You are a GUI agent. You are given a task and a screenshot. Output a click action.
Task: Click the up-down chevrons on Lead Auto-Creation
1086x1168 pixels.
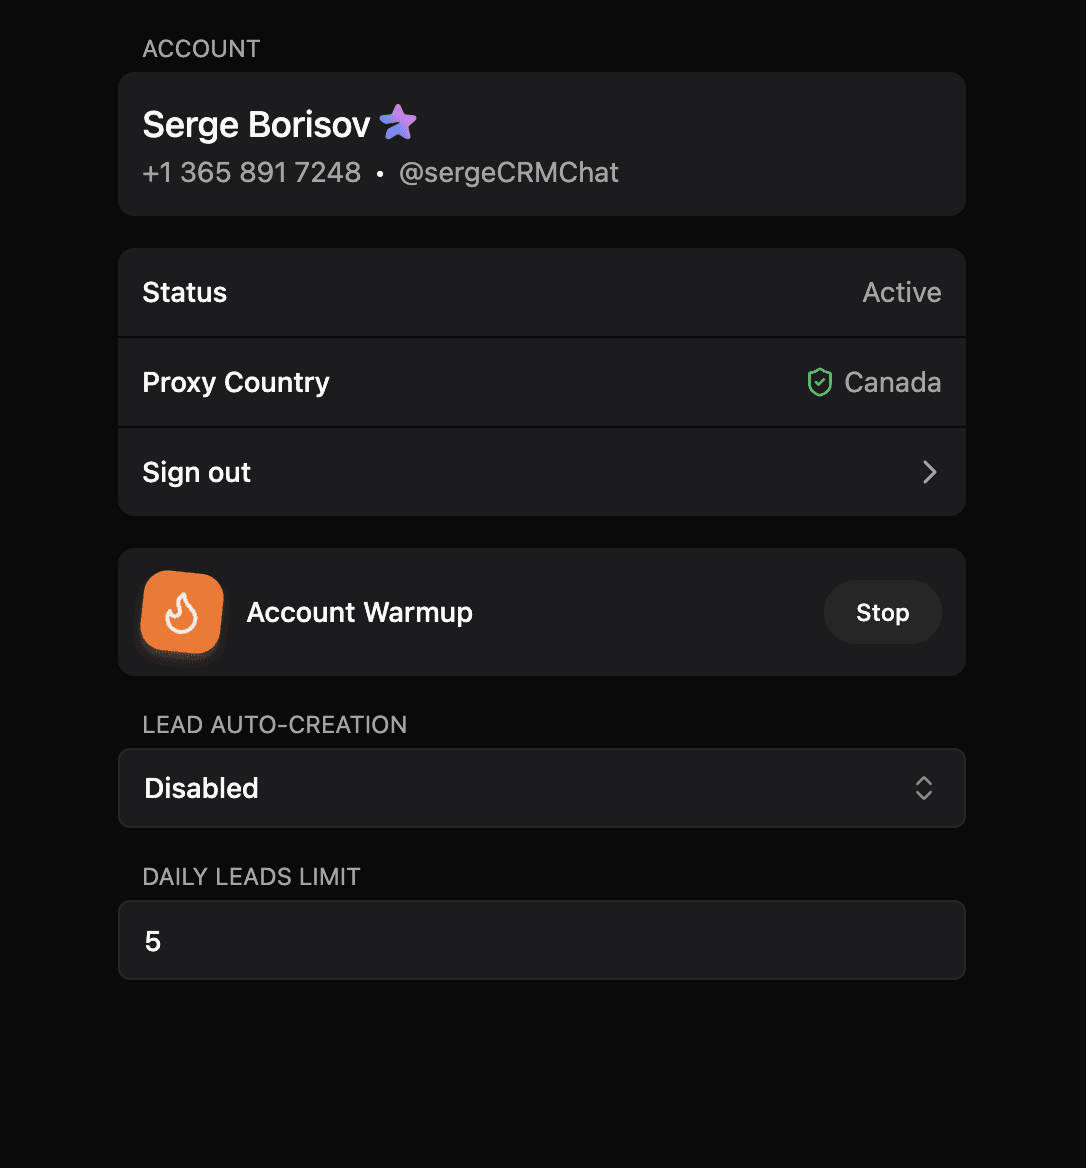[923, 788]
